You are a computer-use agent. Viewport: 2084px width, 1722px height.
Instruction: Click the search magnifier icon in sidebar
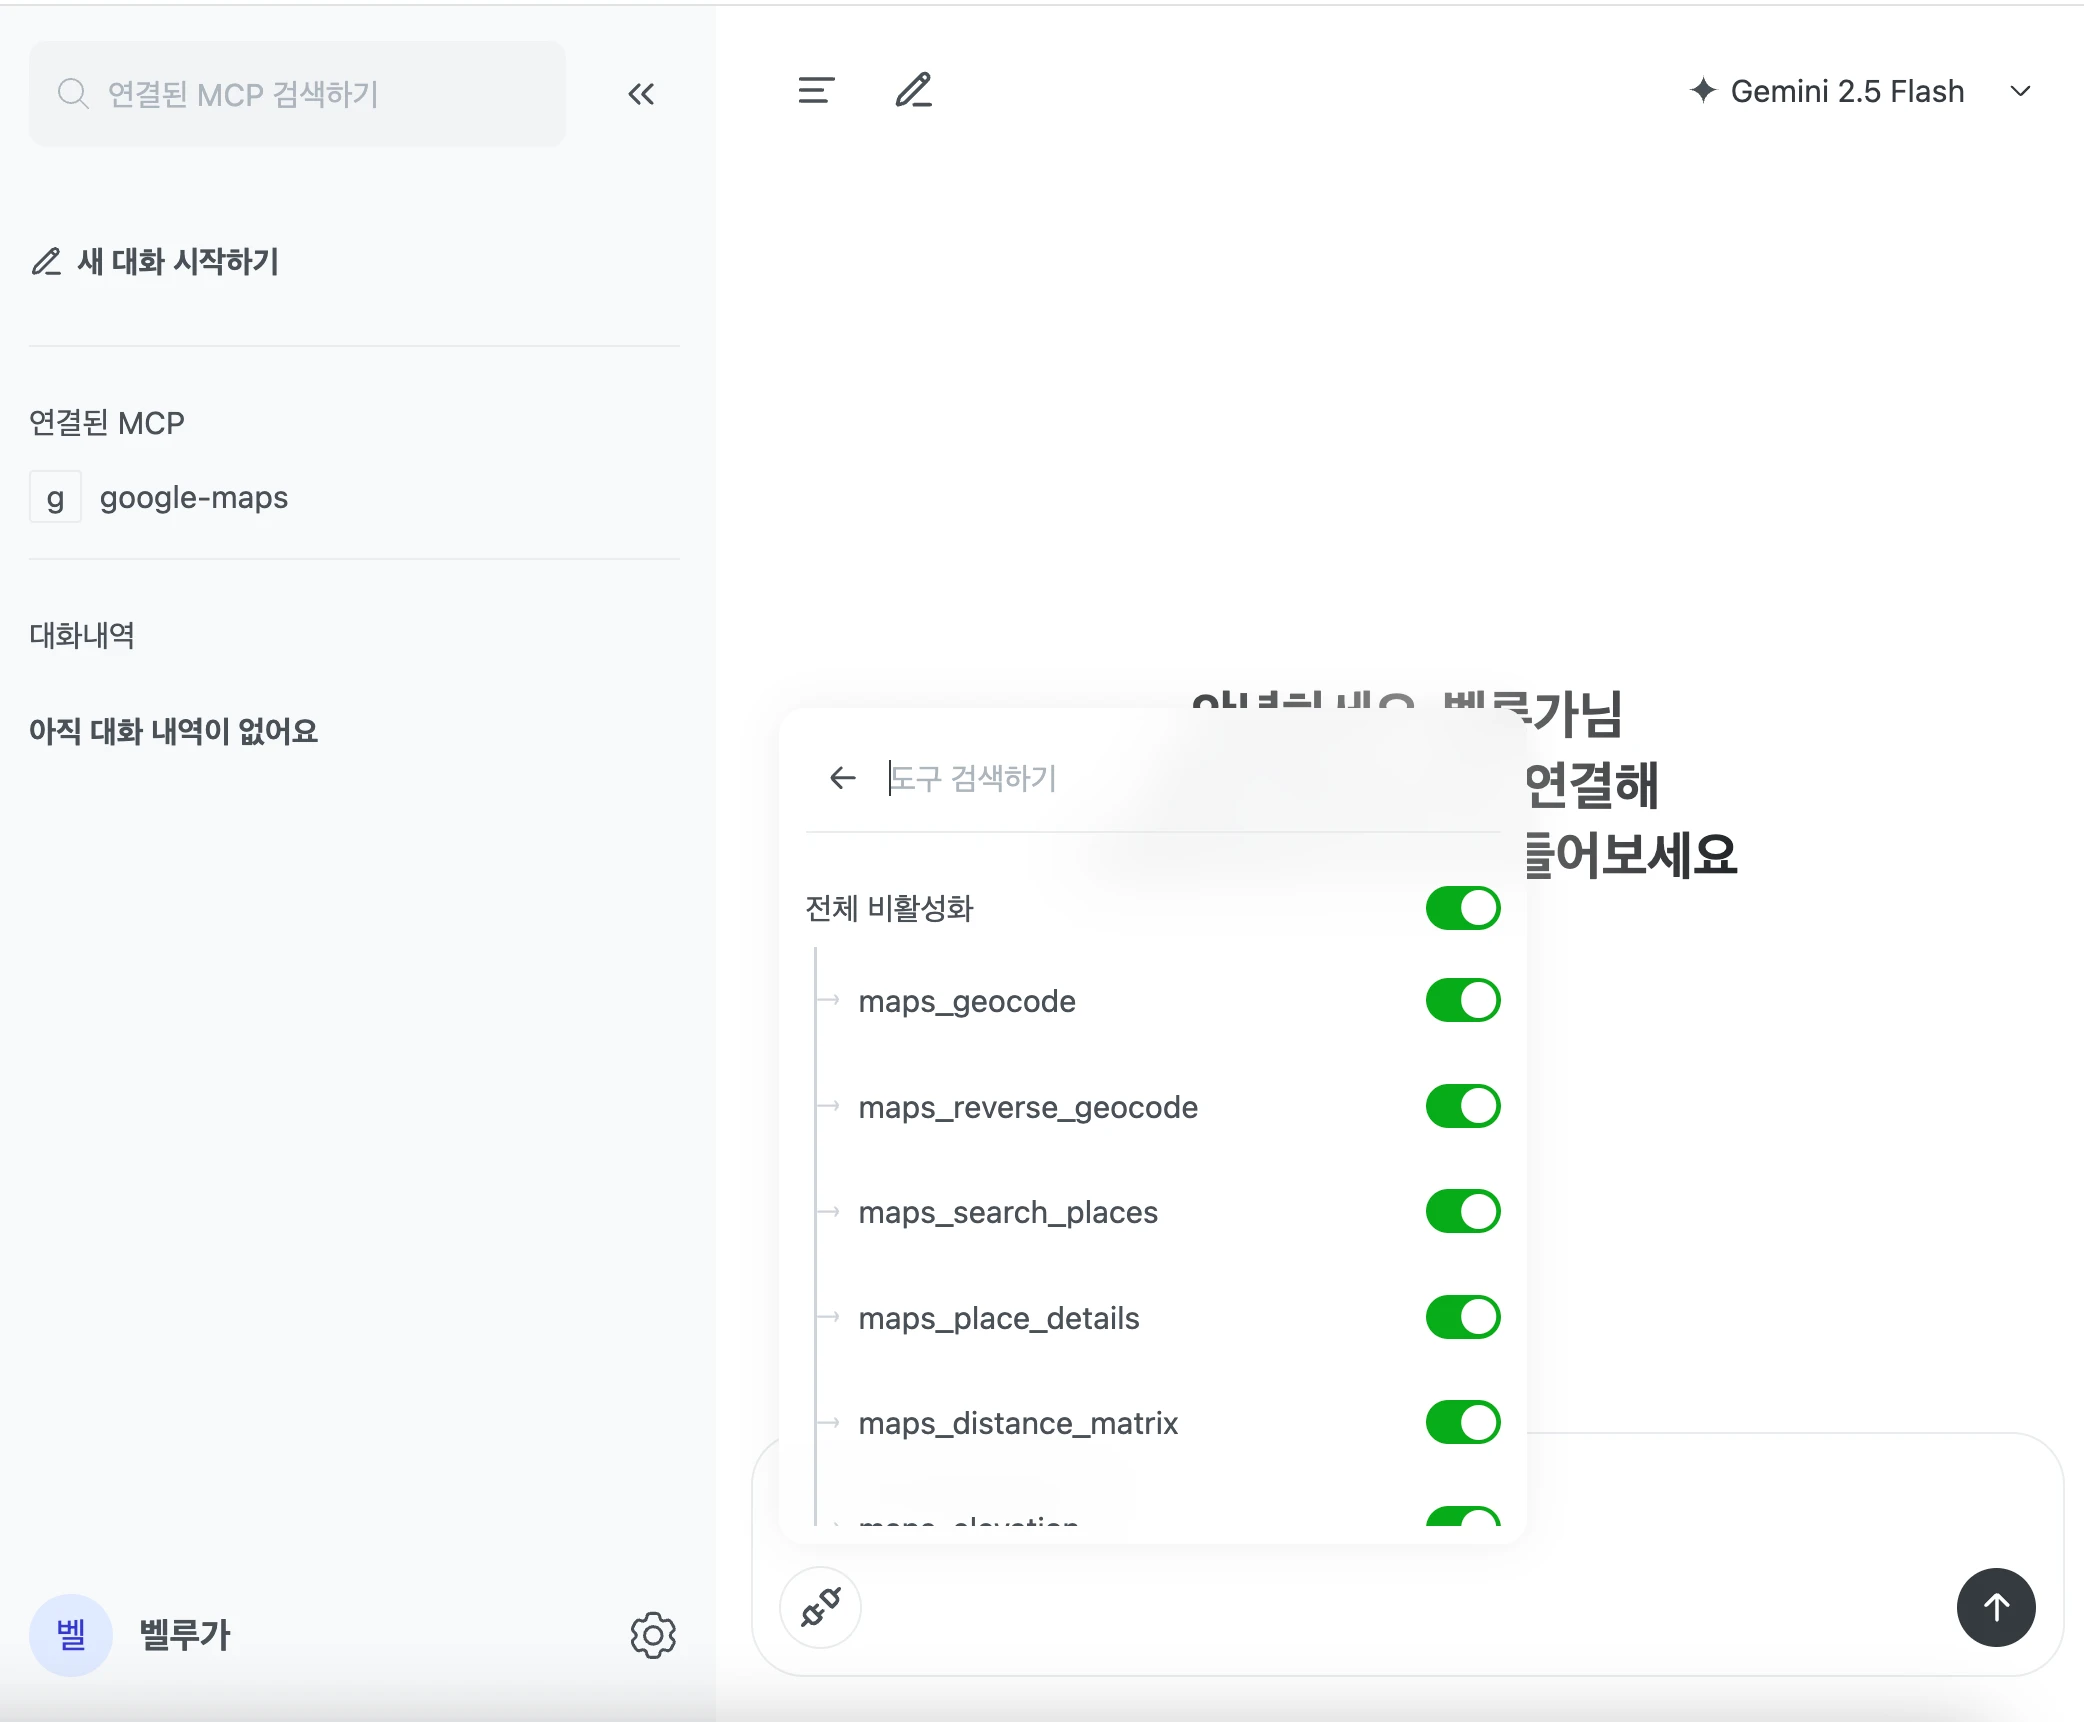73,94
